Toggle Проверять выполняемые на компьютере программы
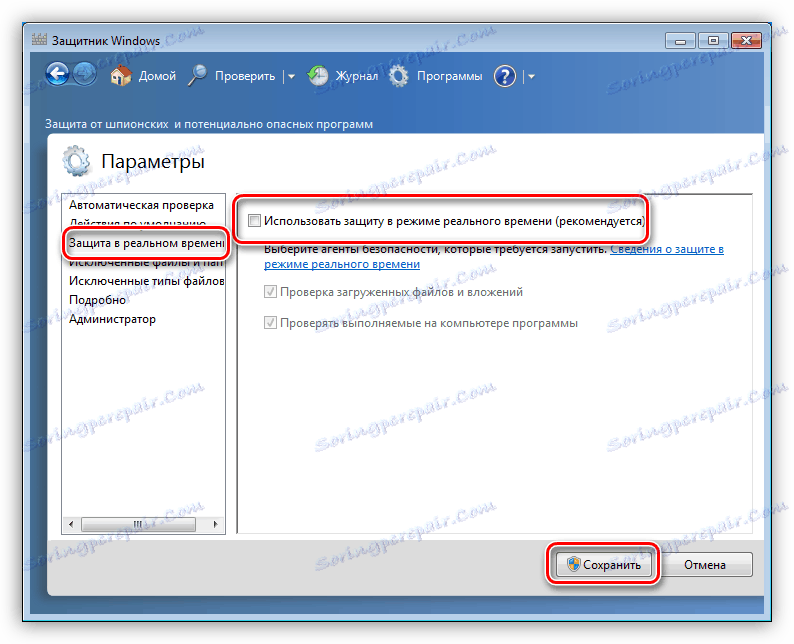The height and width of the screenshot is (644, 794). point(270,323)
